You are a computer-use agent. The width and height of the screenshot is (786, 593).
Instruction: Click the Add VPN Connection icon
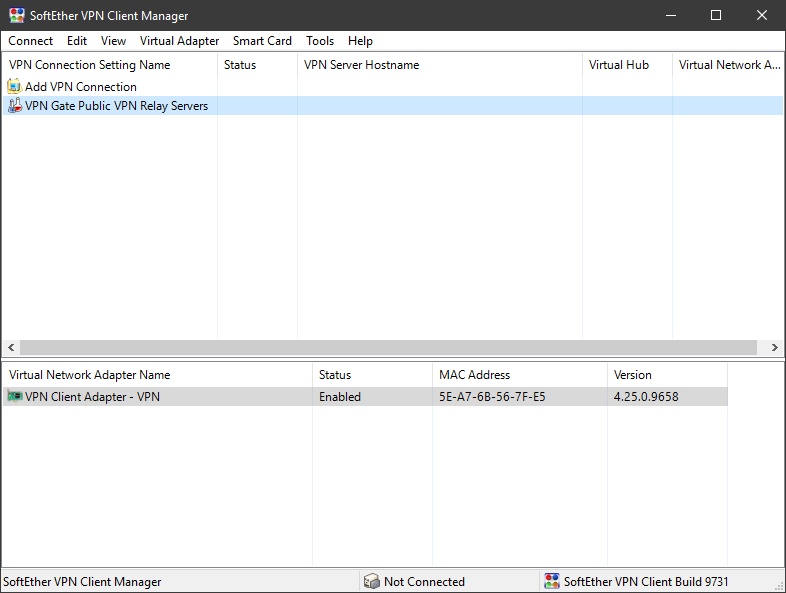tap(15, 86)
